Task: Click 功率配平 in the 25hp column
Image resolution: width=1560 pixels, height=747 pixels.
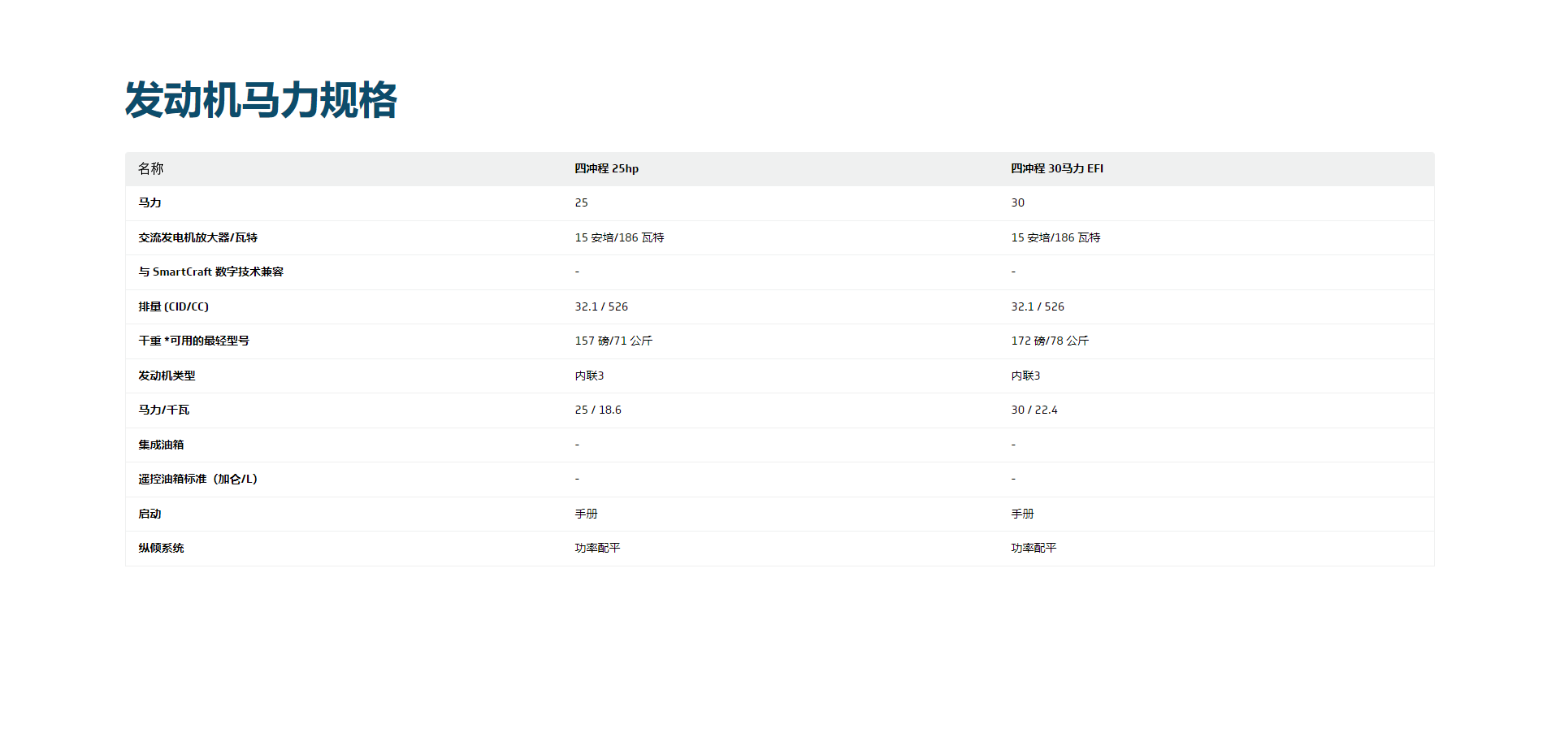Action: (x=597, y=548)
